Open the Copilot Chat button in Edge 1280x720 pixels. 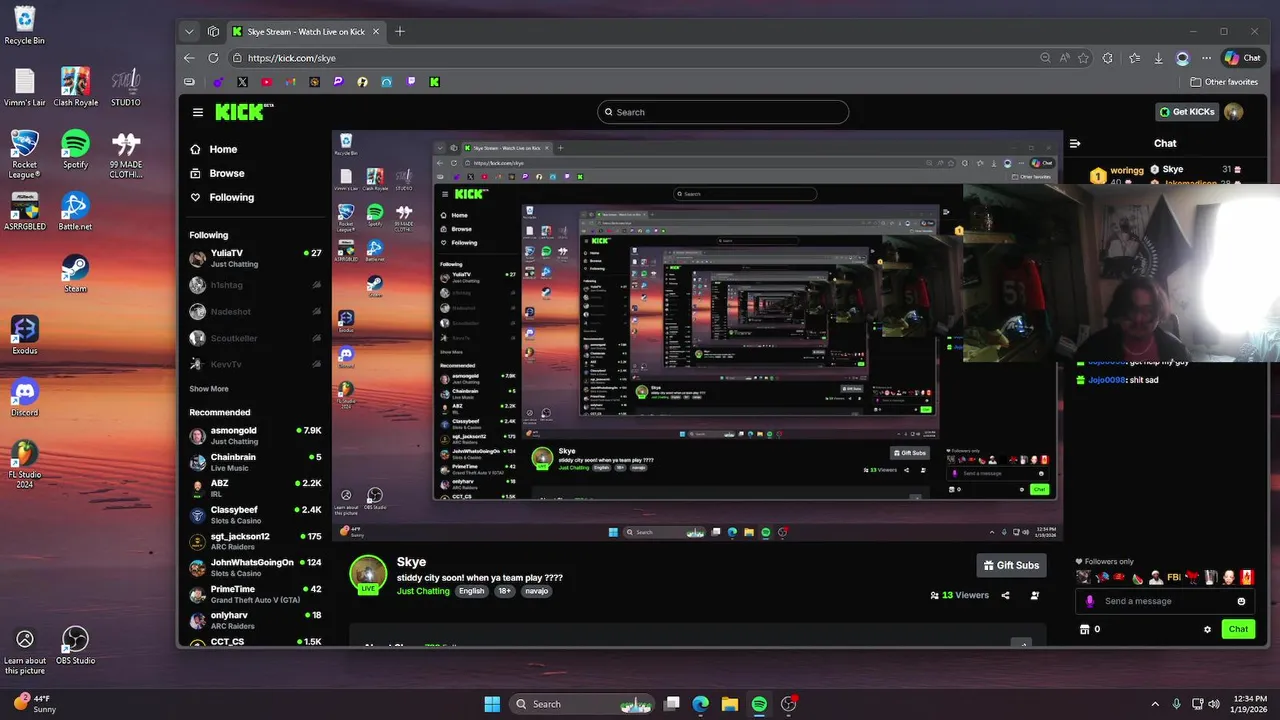click(1243, 58)
